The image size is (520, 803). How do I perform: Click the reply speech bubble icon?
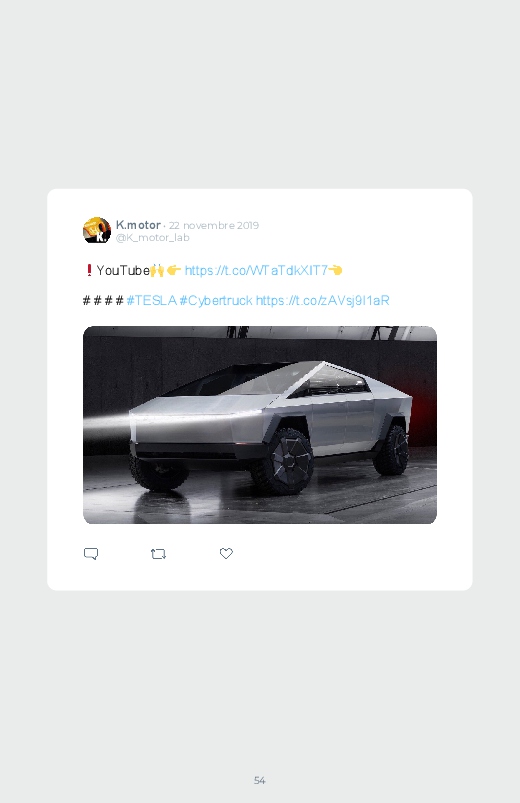click(91, 554)
